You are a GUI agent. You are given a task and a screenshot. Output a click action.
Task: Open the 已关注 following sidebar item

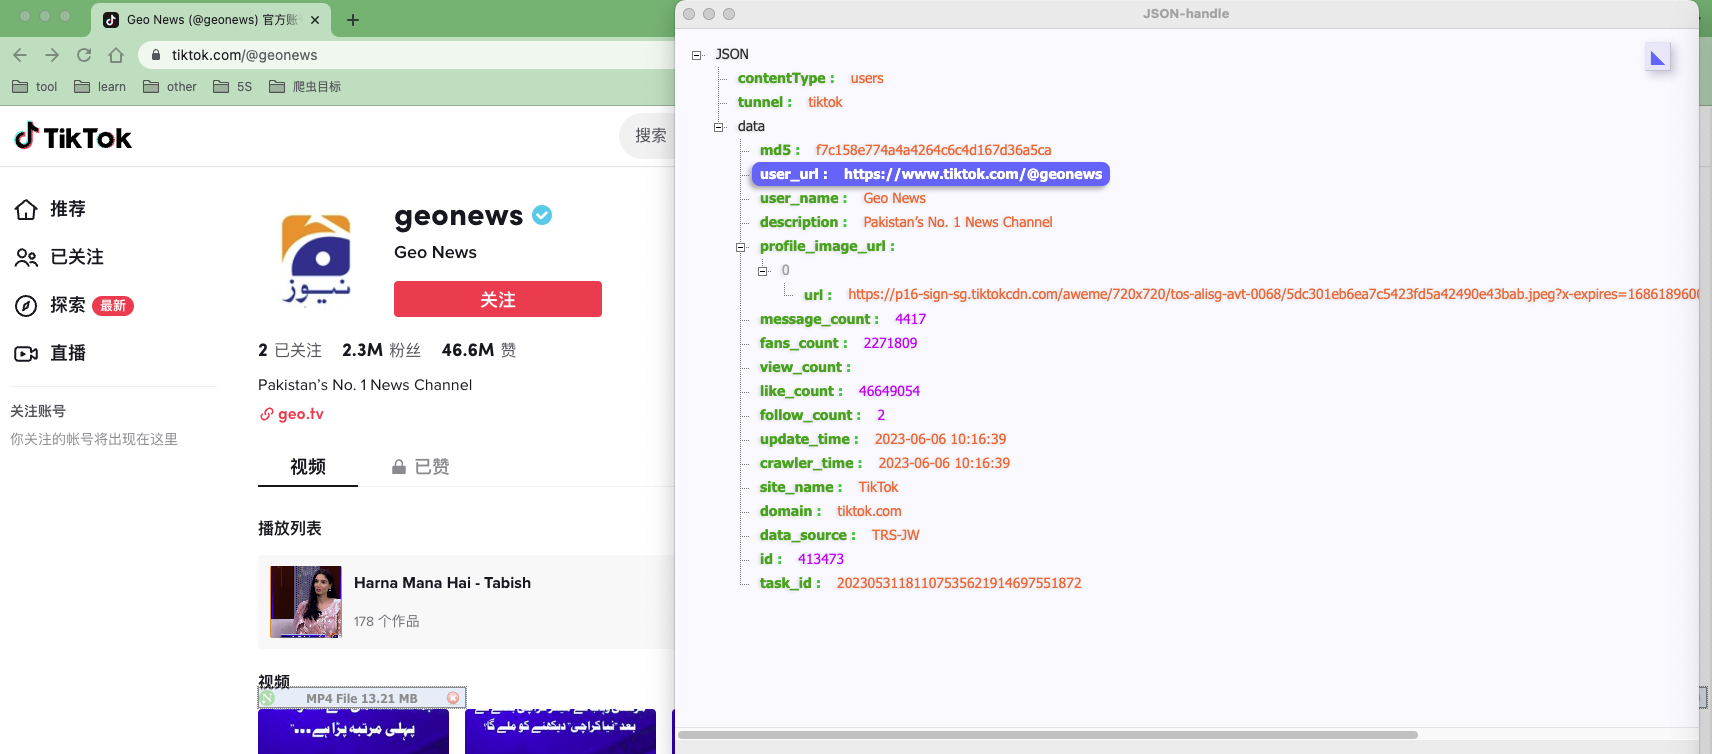coord(59,257)
